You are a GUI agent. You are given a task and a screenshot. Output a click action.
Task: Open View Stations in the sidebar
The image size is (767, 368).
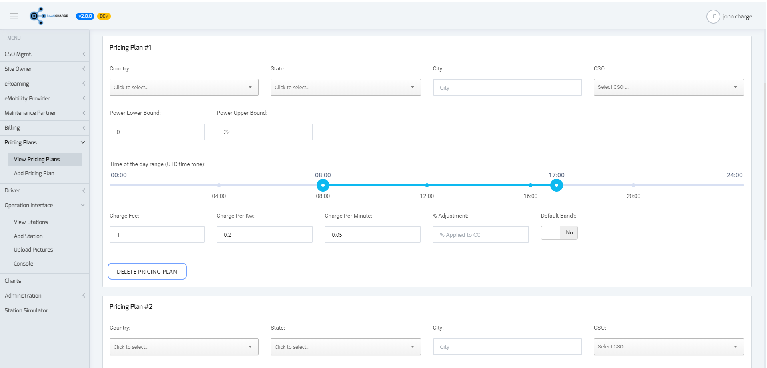click(31, 222)
